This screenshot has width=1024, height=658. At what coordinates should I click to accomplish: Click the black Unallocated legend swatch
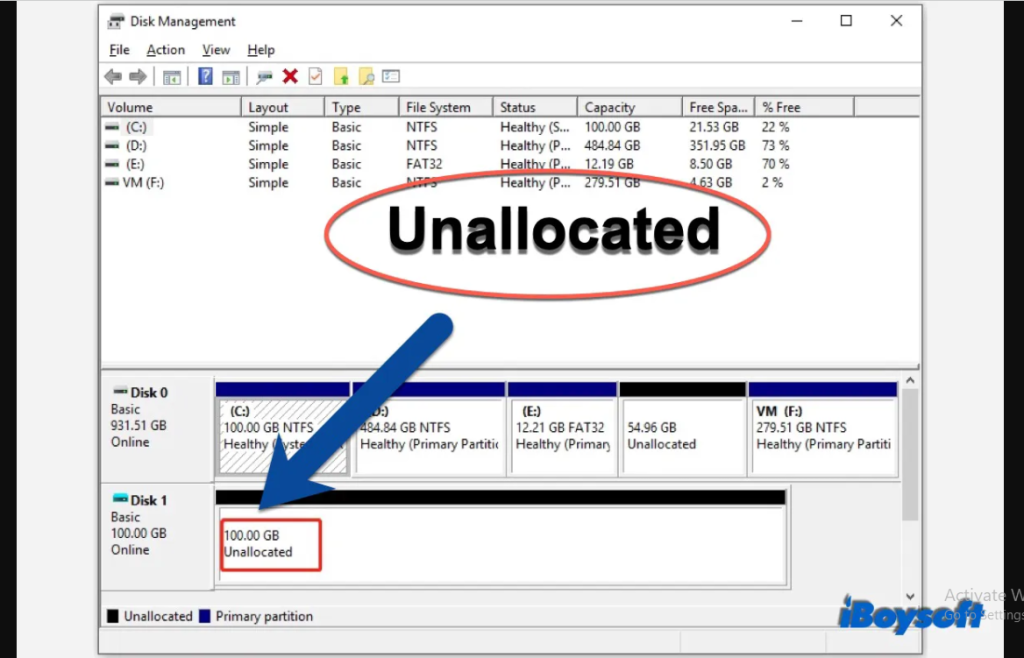[113, 616]
